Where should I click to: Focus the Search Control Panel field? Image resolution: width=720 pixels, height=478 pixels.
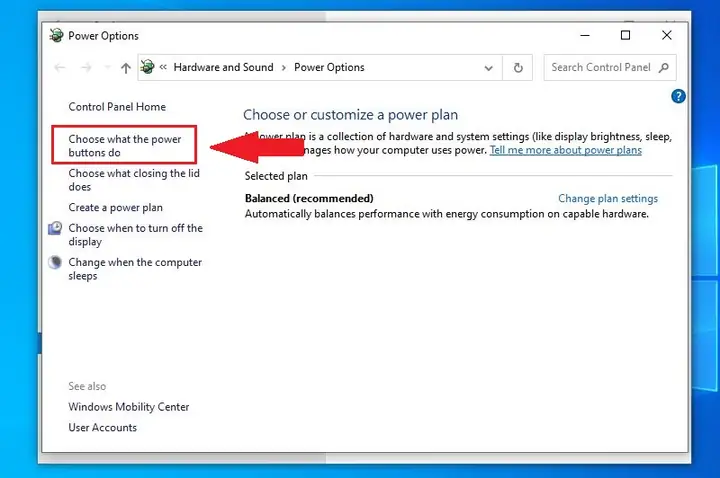[x=609, y=67]
